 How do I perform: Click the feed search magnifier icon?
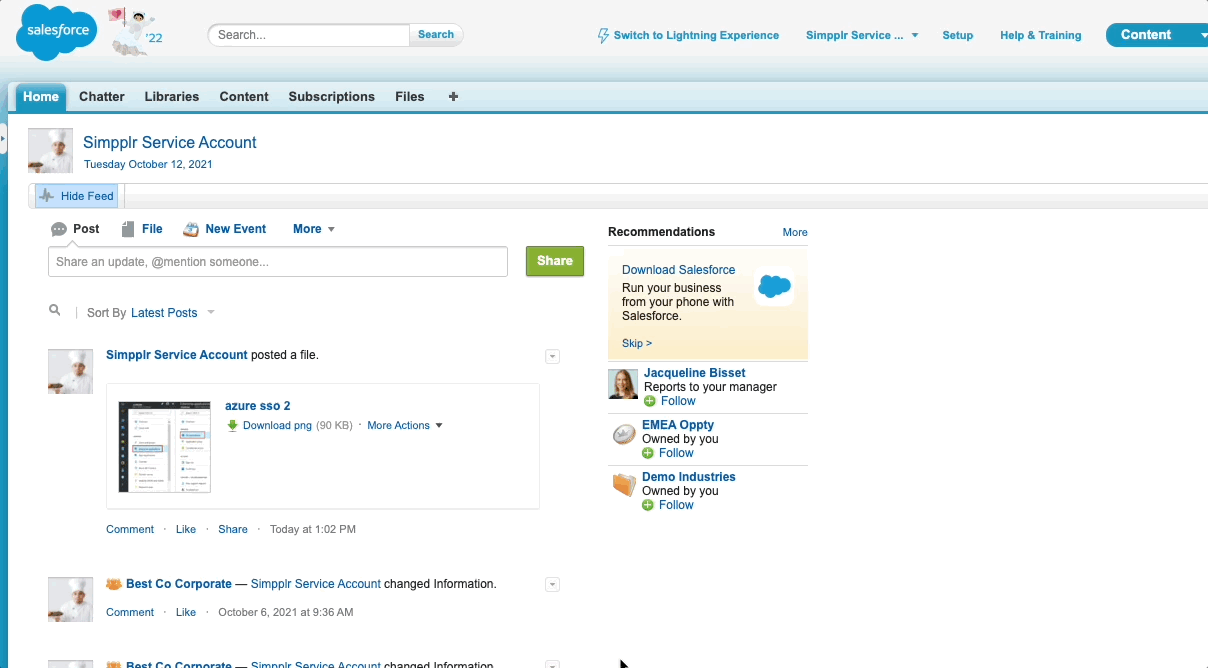point(55,311)
